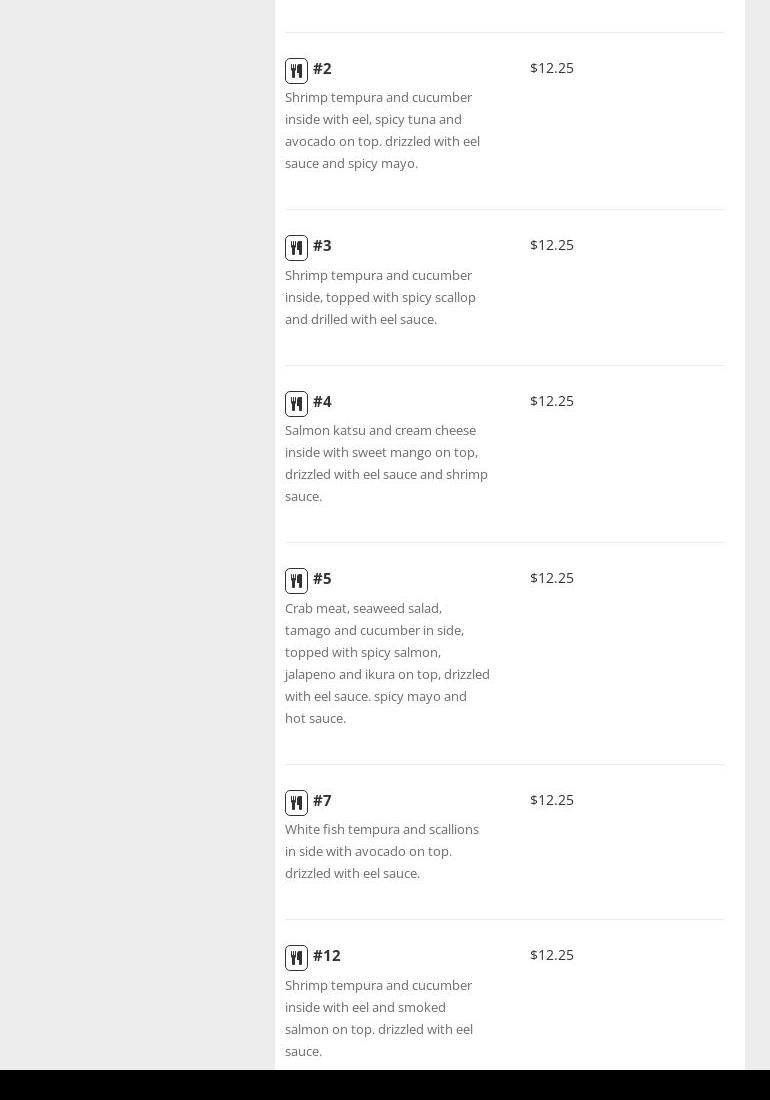Viewport: 770px width, 1100px height.
Task: Click the $12.25 price for #3
Action: click(x=552, y=245)
